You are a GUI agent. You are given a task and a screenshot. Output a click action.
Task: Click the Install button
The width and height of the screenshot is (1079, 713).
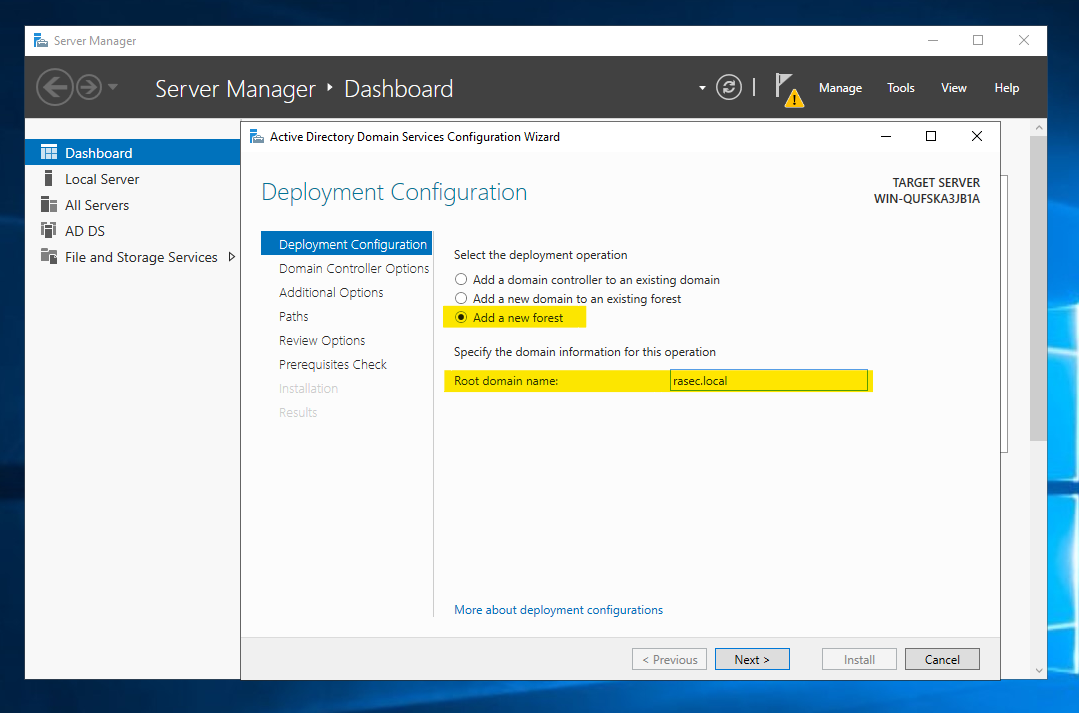(859, 659)
